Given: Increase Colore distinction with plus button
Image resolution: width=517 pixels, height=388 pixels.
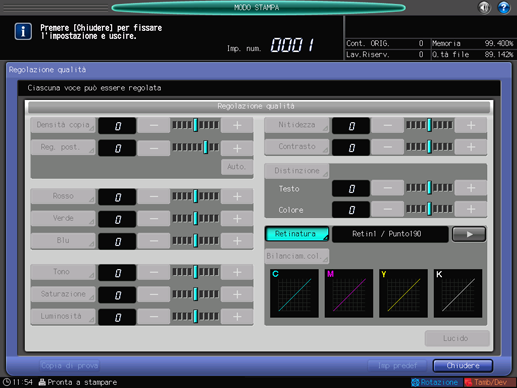Looking at the screenshot, I should (471, 209).
